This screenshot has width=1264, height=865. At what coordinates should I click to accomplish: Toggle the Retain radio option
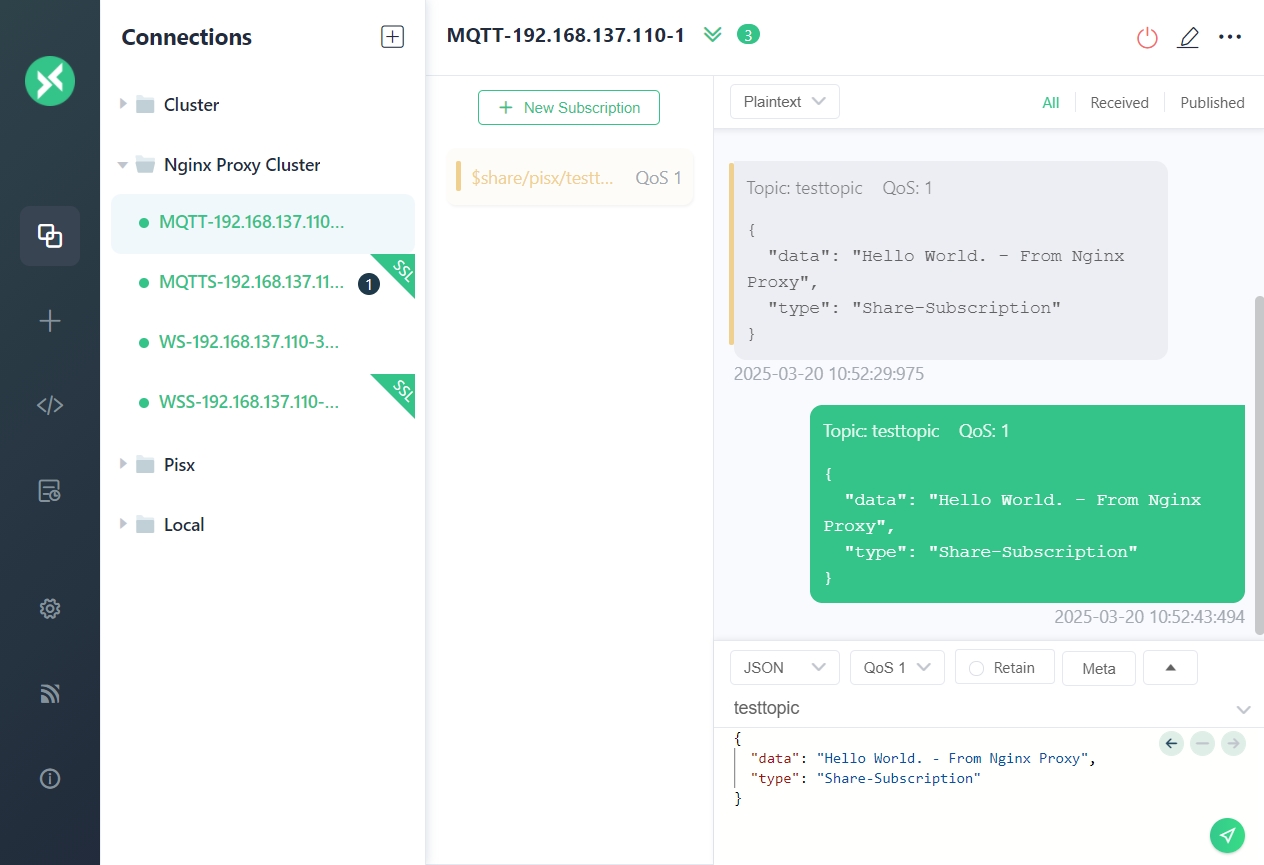[x=1004, y=668]
